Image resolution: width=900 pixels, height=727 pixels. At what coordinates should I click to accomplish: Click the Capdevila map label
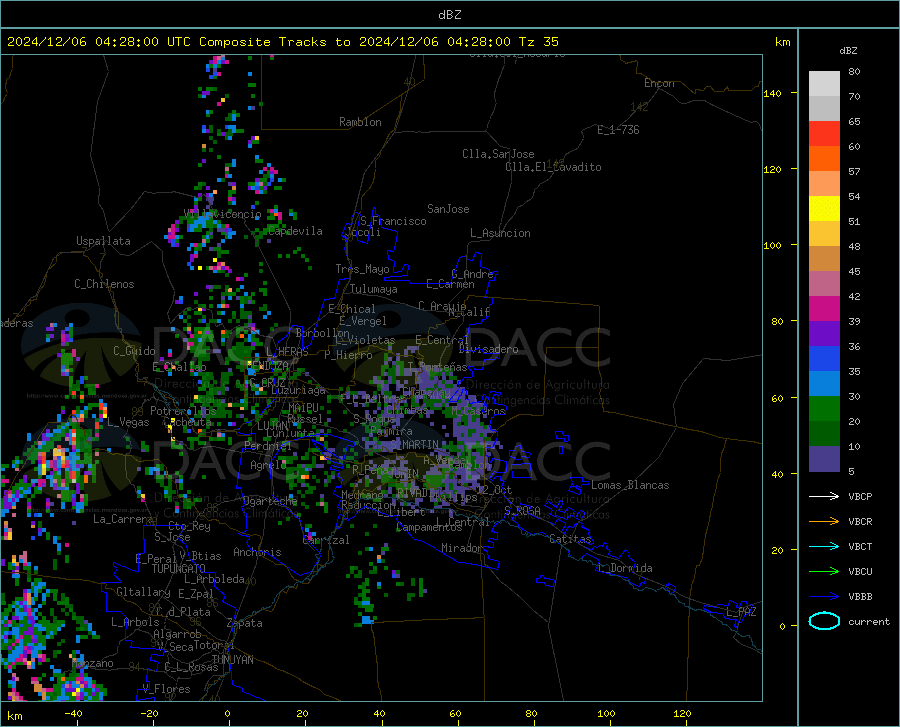295,231
